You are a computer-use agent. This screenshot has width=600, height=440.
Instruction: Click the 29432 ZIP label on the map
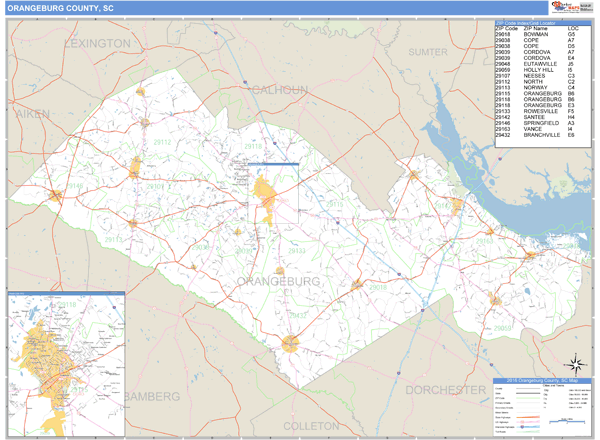tap(298, 316)
